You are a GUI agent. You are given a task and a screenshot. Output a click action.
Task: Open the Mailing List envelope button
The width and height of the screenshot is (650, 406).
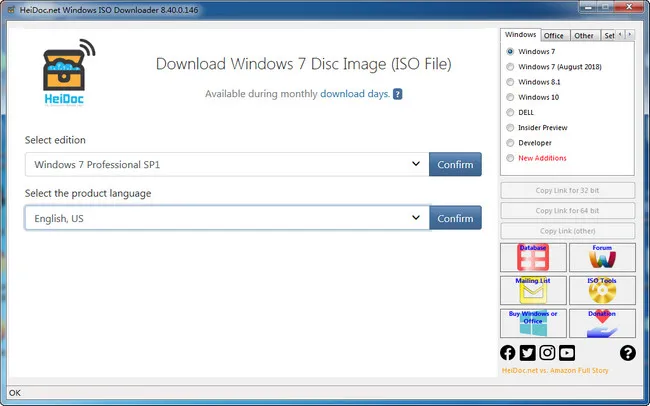click(x=533, y=290)
